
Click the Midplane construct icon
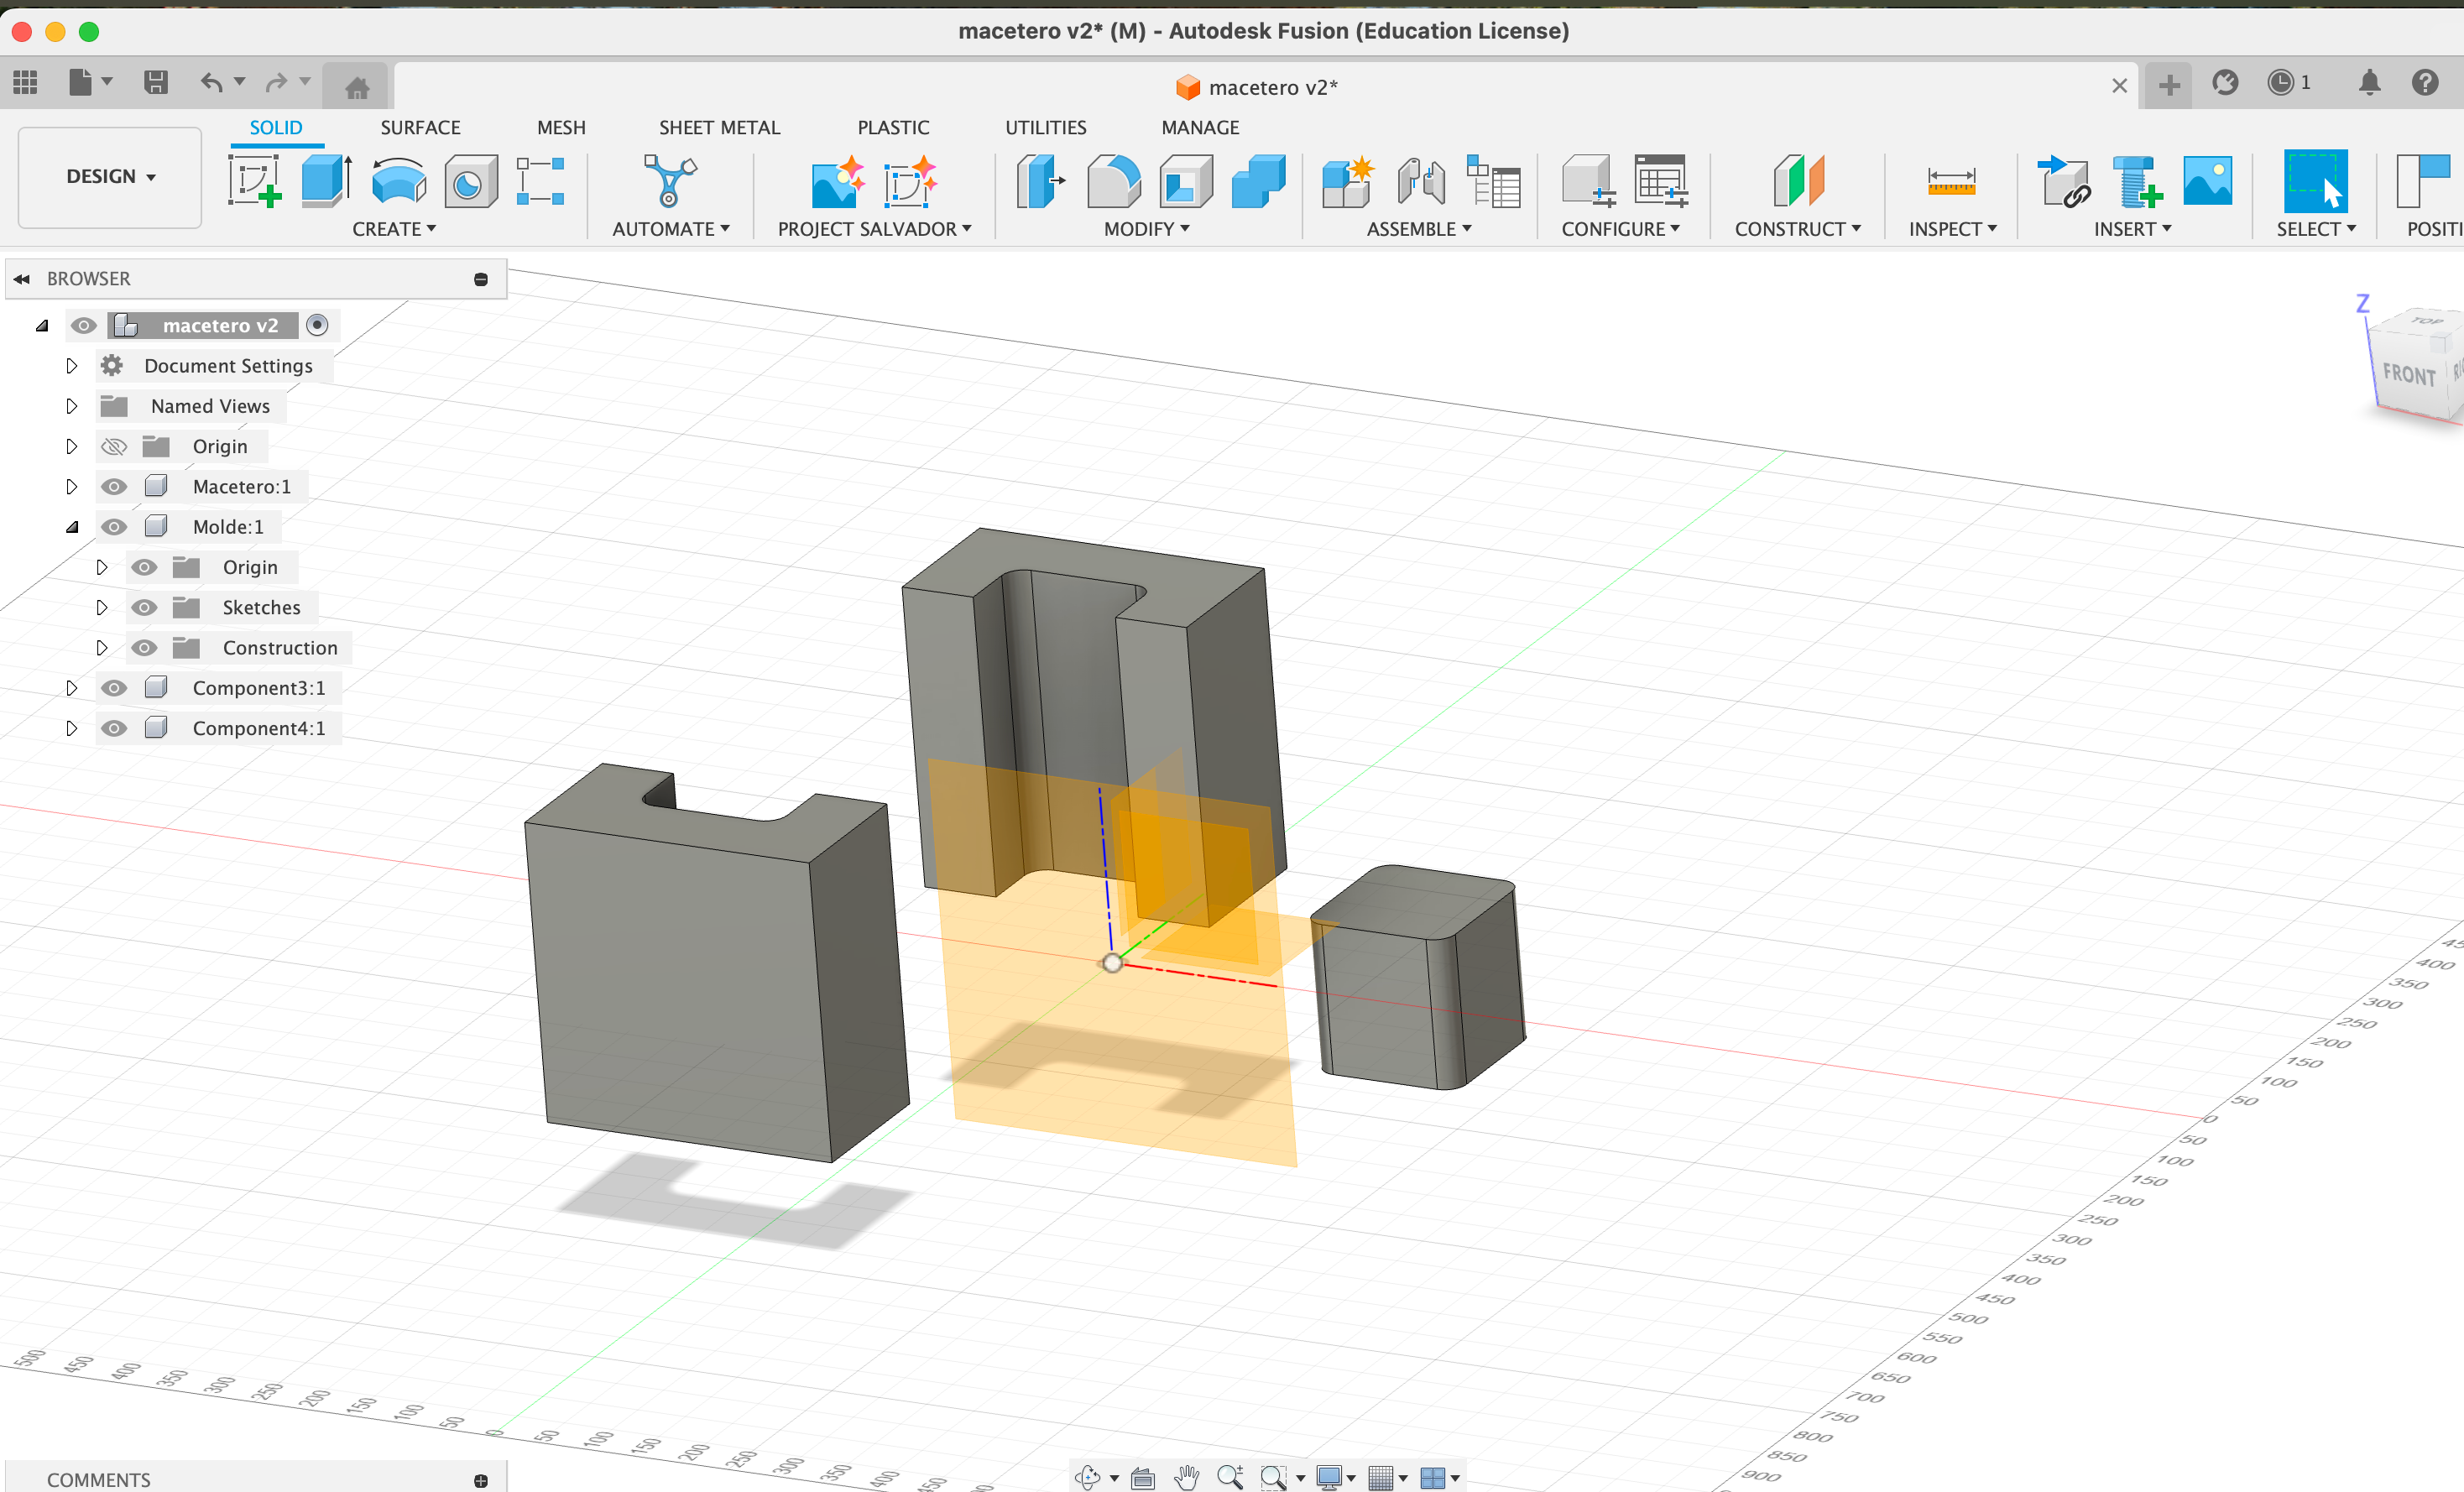[x=1798, y=181]
